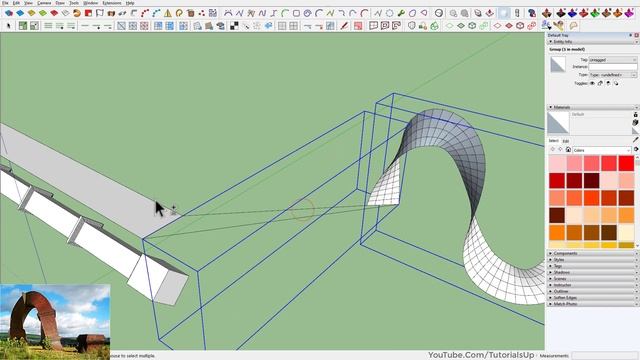Open the Tag dropdown showing Untagged
This screenshot has width=640, height=360.
(x=613, y=60)
